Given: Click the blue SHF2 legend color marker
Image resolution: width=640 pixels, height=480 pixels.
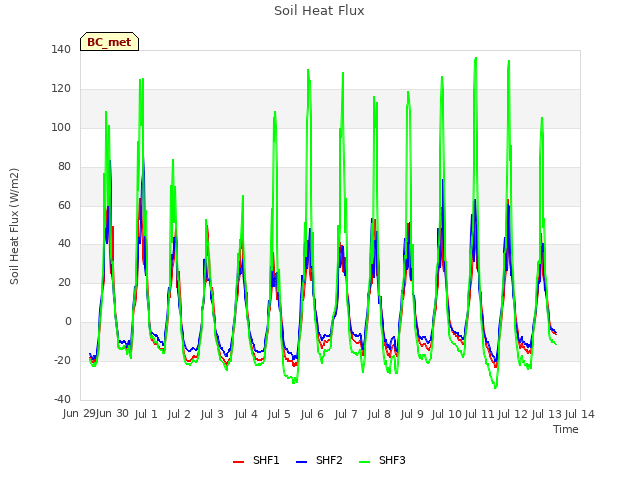Looking at the screenshot, I should pos(301,462).
